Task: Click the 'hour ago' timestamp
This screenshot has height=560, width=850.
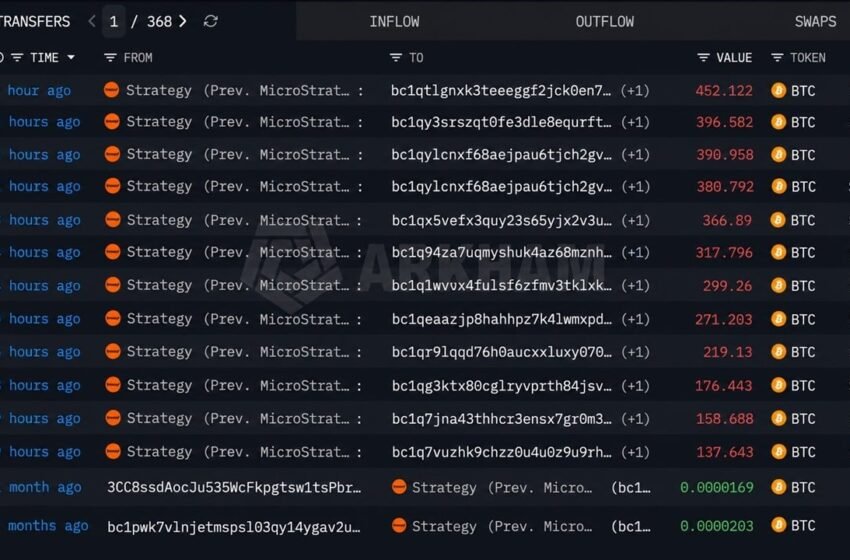Action: (39, 91)
